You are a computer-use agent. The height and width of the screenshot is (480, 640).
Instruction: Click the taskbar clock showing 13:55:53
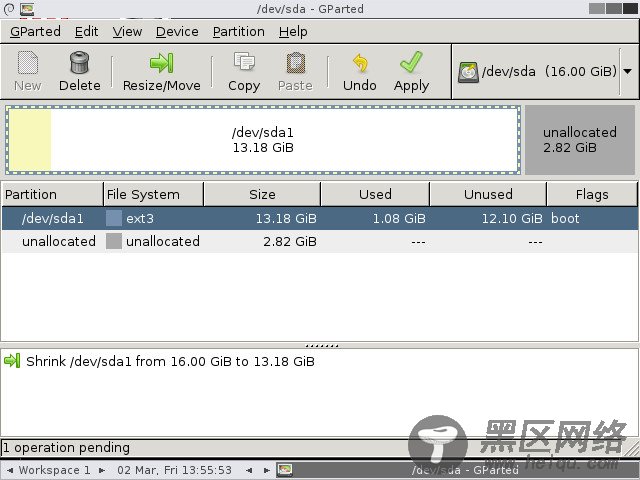pyautogui.click(x=174, y=470)
